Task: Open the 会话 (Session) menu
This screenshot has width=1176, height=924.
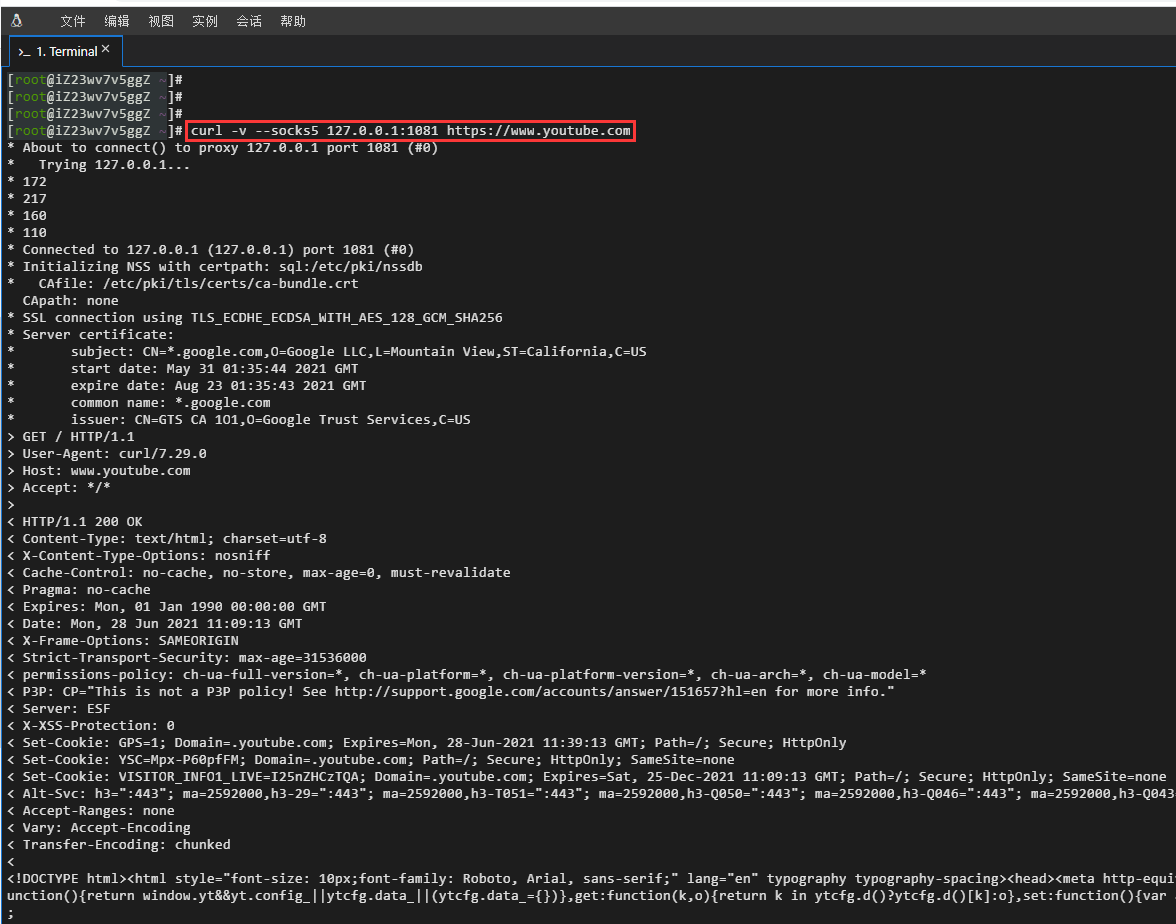Action: [249, 21]
